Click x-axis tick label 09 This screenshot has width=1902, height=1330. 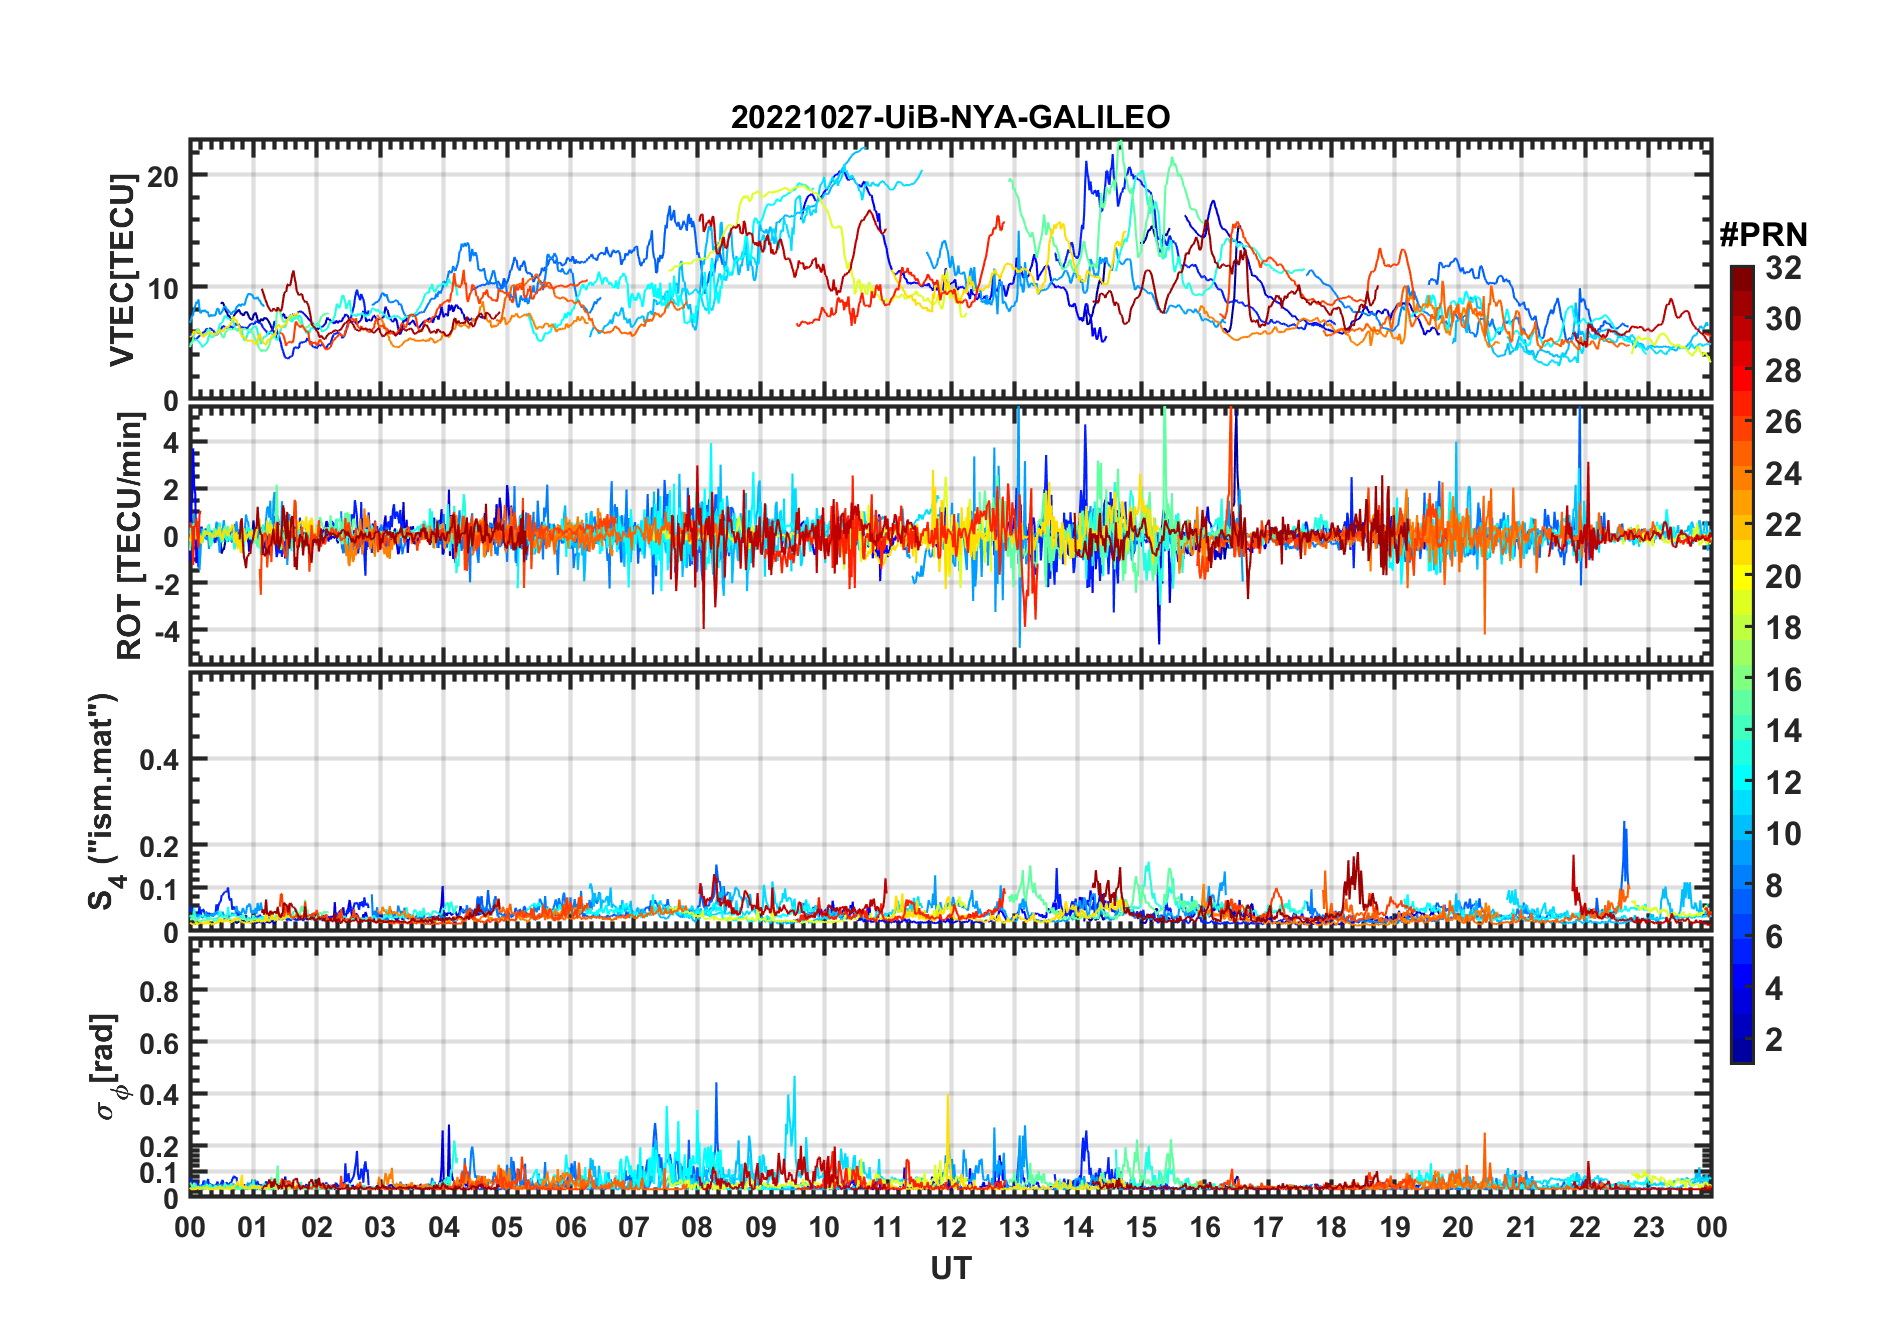(x=760, y=1227)
